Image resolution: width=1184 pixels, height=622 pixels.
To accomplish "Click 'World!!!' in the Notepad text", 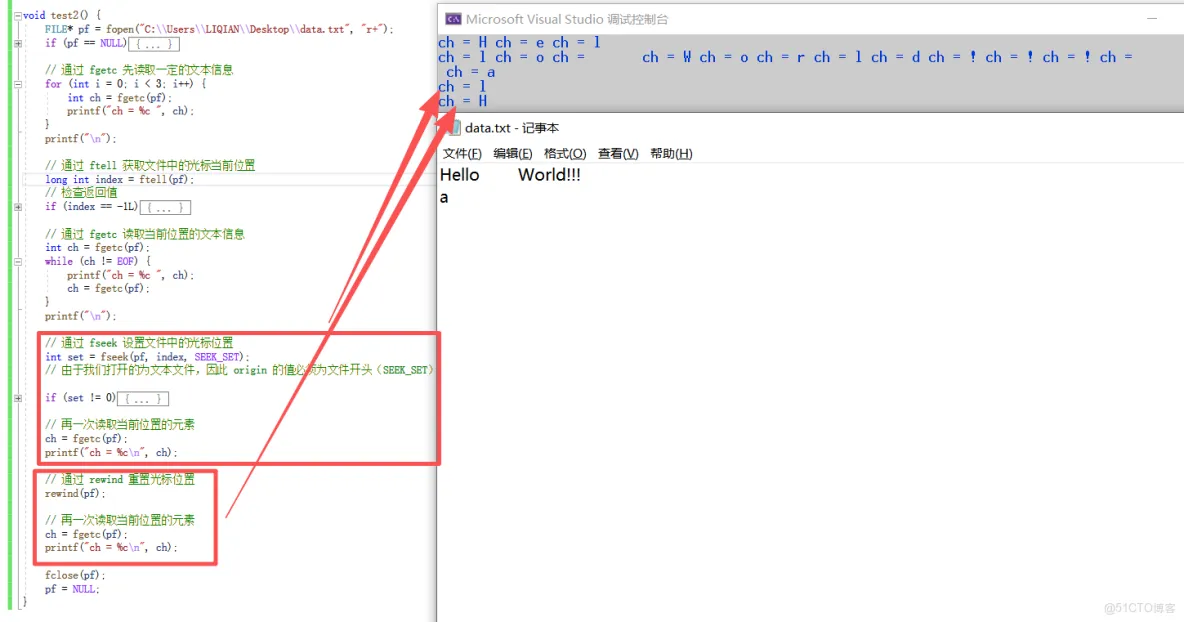I will click(549, 175).
